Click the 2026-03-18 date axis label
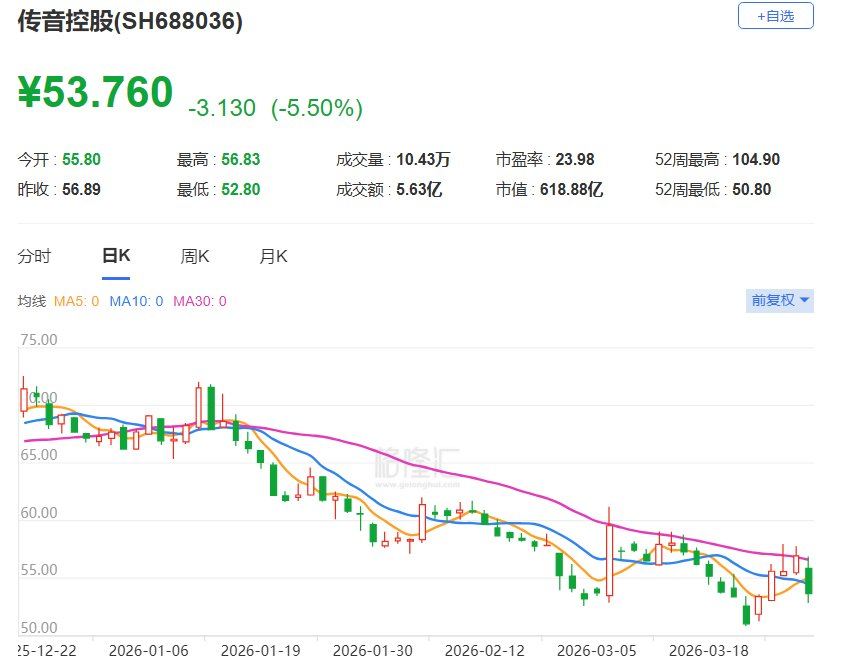The height and width of the screenshot is (666, 846). point(710,649)
